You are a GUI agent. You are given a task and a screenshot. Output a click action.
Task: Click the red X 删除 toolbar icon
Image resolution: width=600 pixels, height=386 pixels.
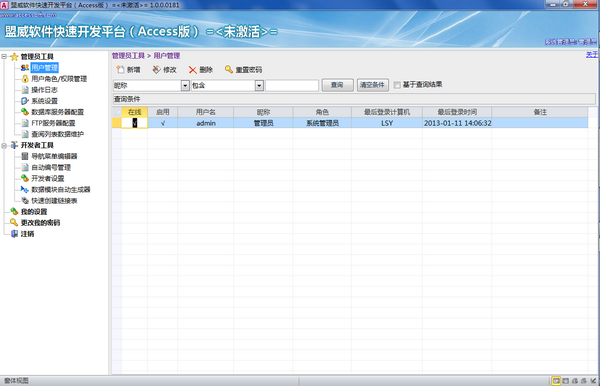[x=192, y=70]
